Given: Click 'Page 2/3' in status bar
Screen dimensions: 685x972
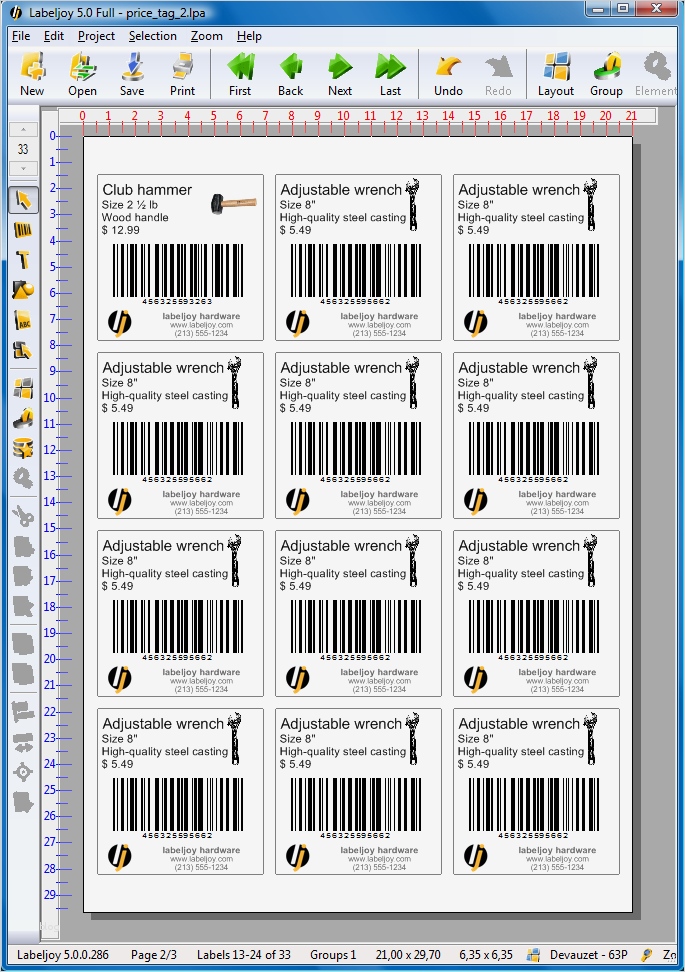Looking at the screenshot, I should (x=155, y=955).
